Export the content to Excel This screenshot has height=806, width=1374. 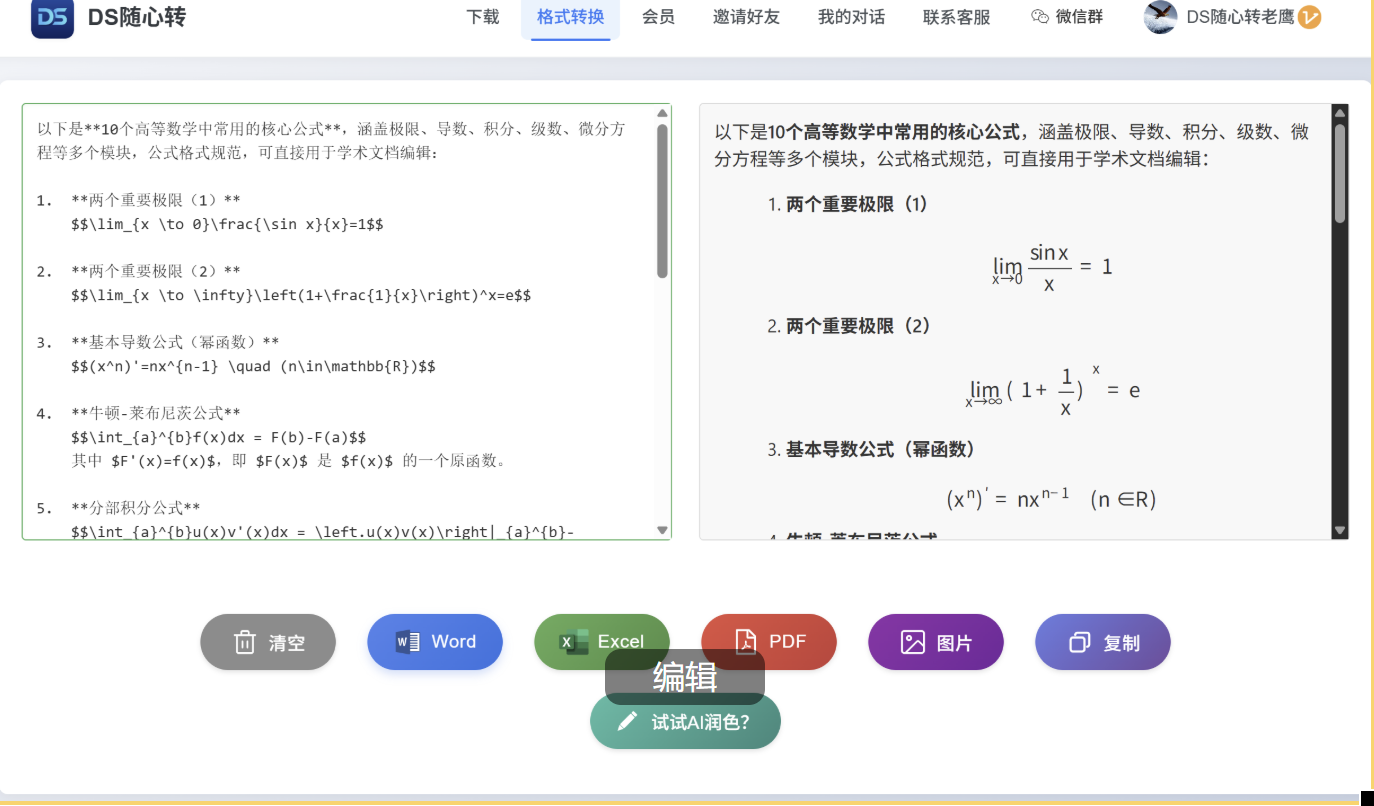pos(602,640)
